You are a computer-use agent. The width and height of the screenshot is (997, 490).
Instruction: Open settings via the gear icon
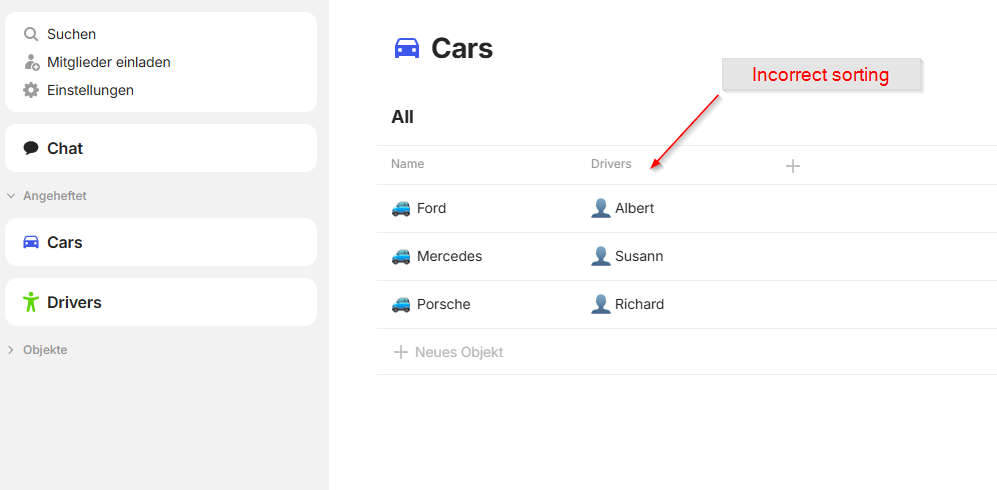click(31, 90)
